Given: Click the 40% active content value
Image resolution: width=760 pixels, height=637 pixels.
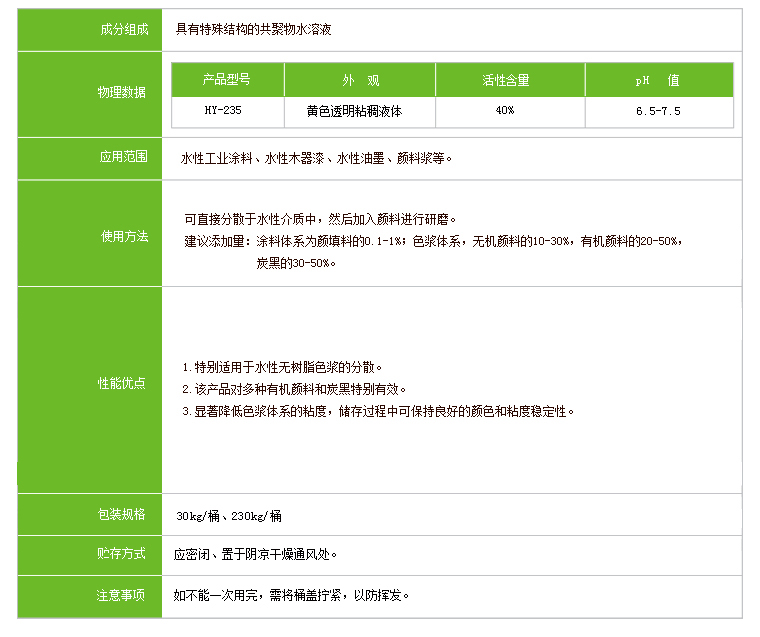Looking at the screenshot, I should click(505, 111).
